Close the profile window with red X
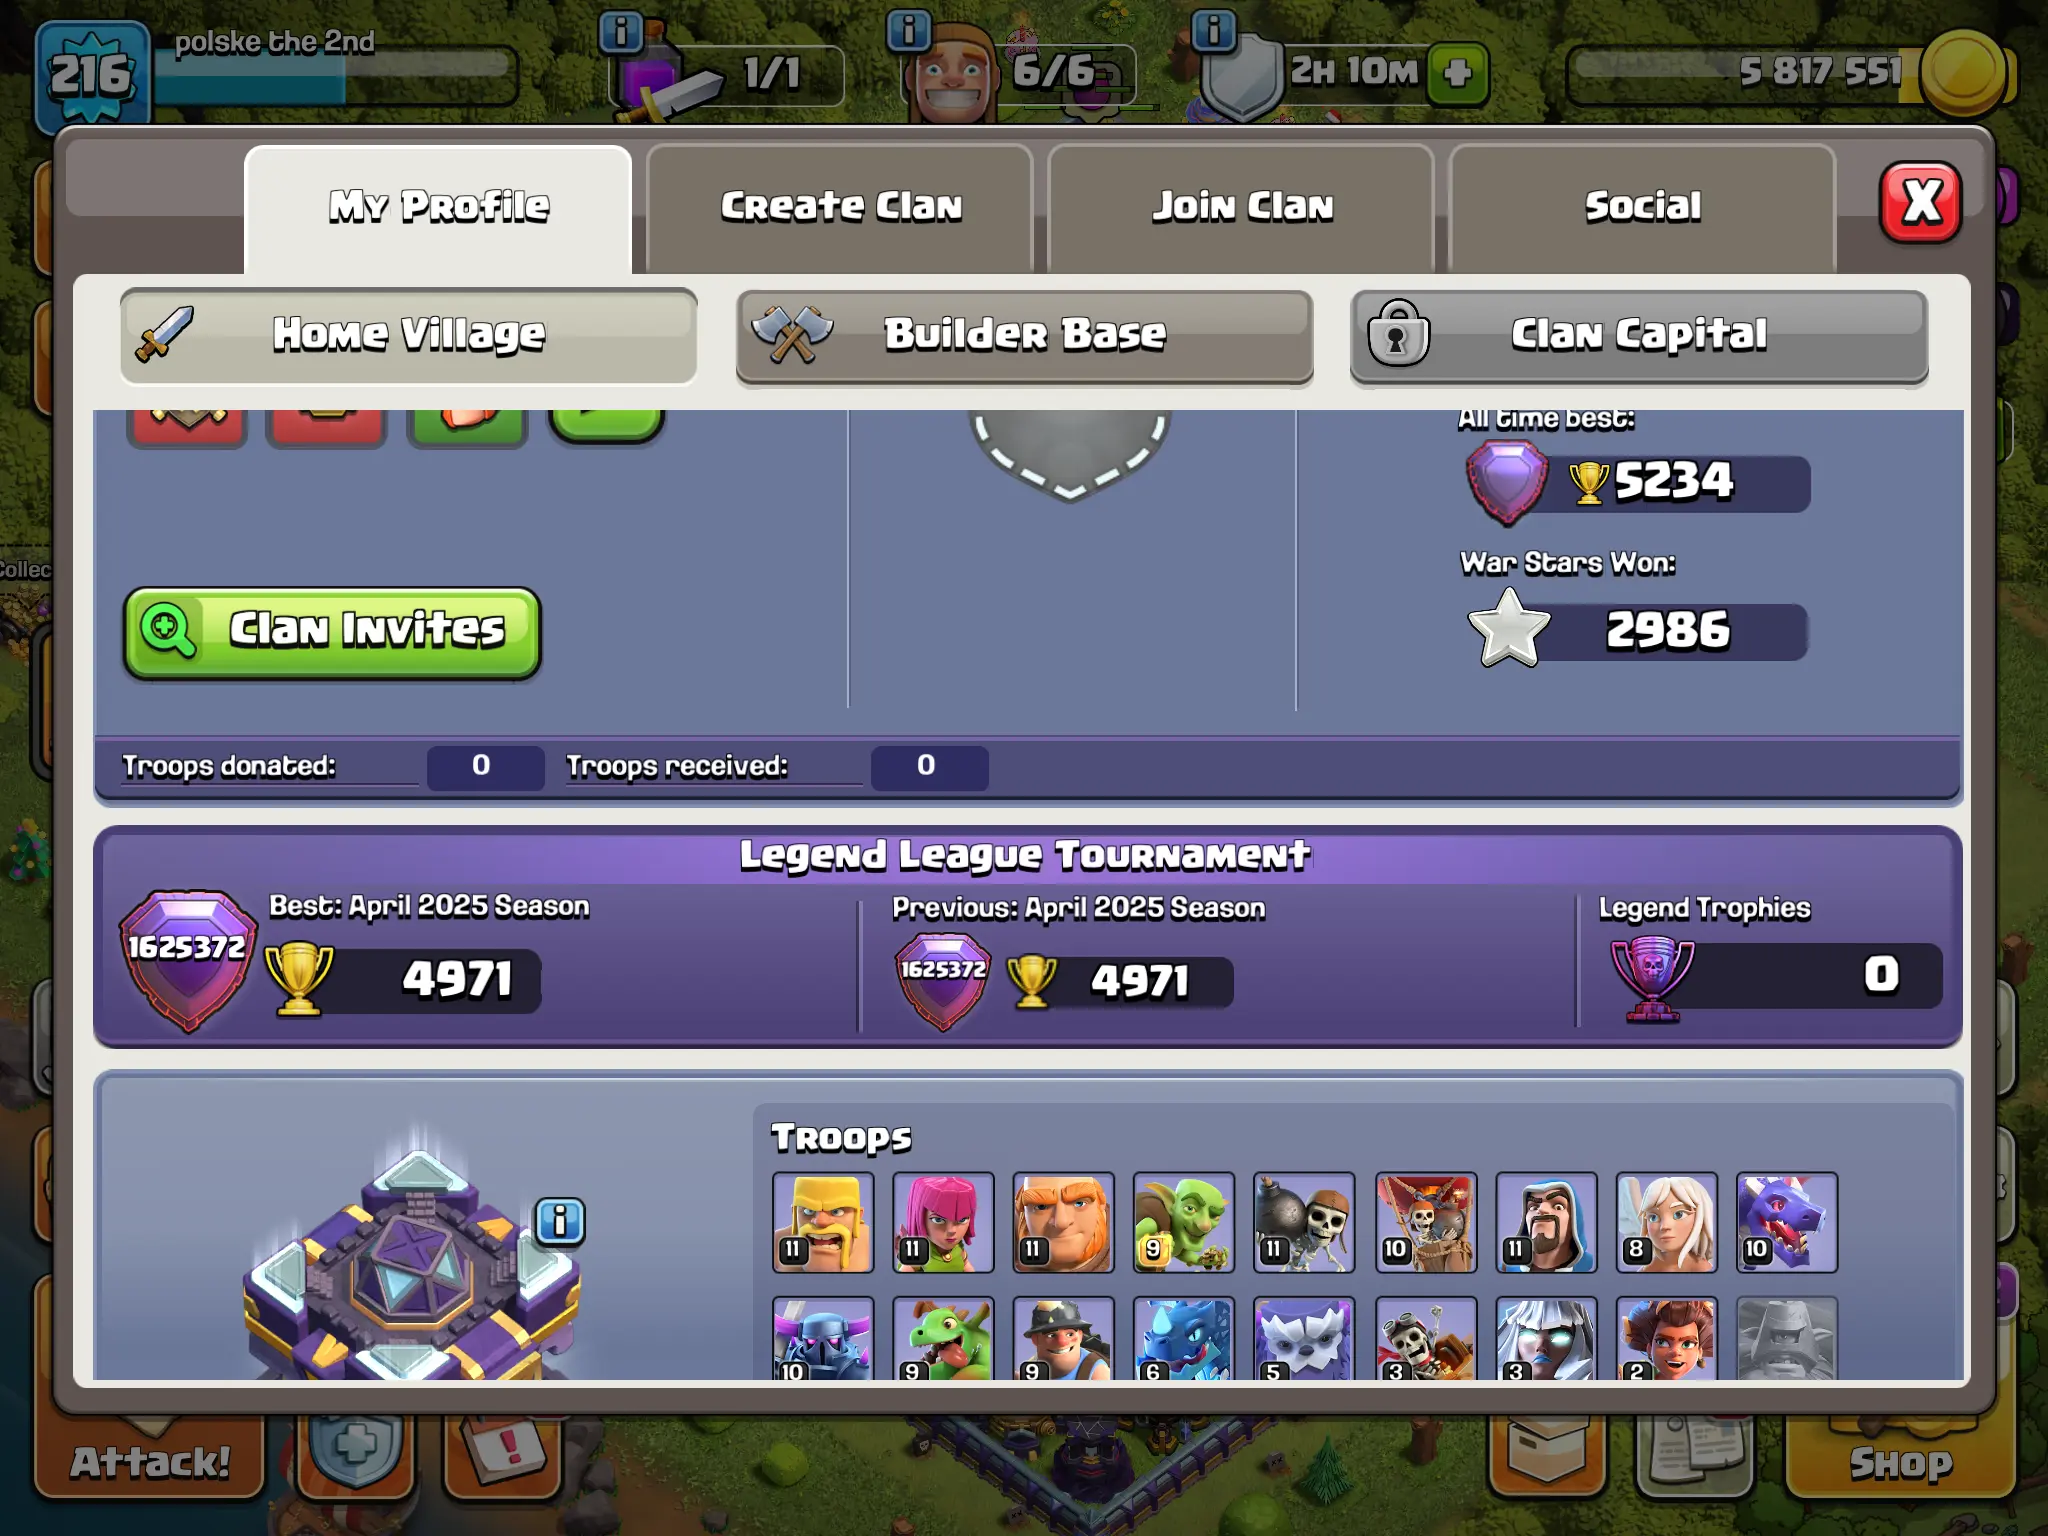 click(x=1920, y=202)
